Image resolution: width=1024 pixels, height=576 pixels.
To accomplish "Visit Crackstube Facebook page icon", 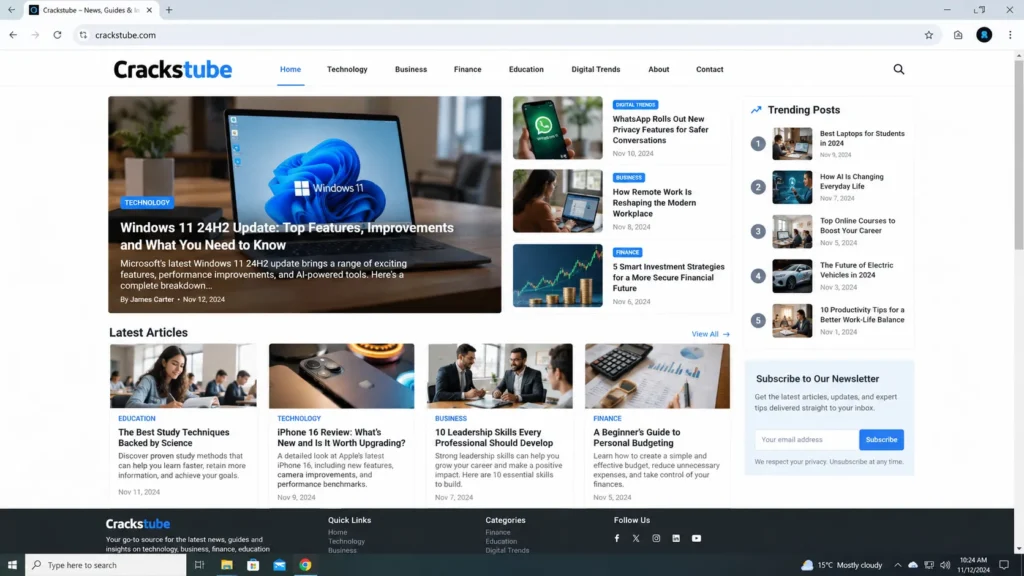I will coord(616,538).
